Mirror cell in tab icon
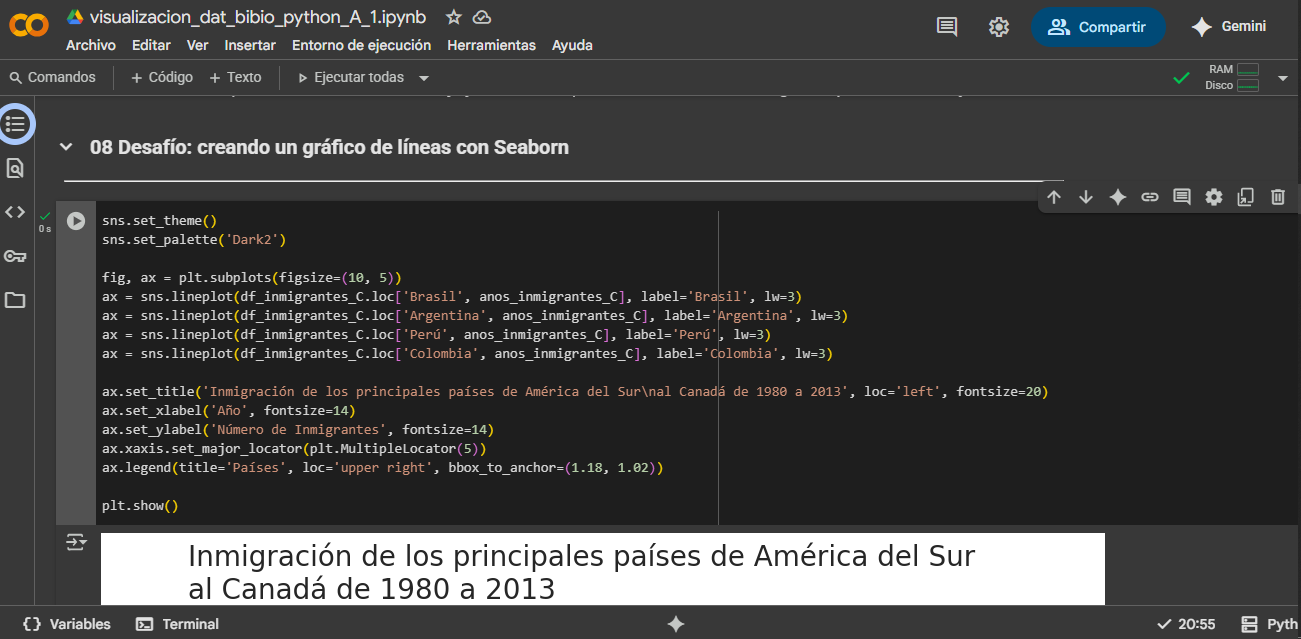The width and height of the screenshot is (1301, 639). point(1246,197)
